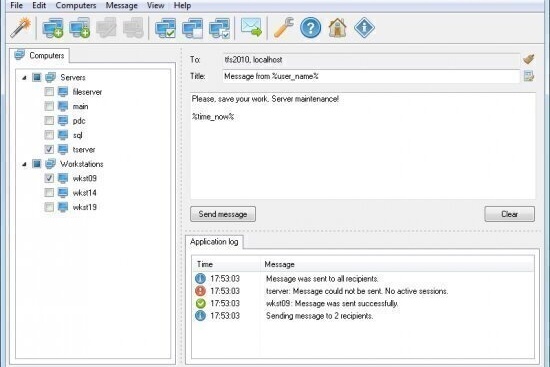Select the pdc tree item

[79, 121]
